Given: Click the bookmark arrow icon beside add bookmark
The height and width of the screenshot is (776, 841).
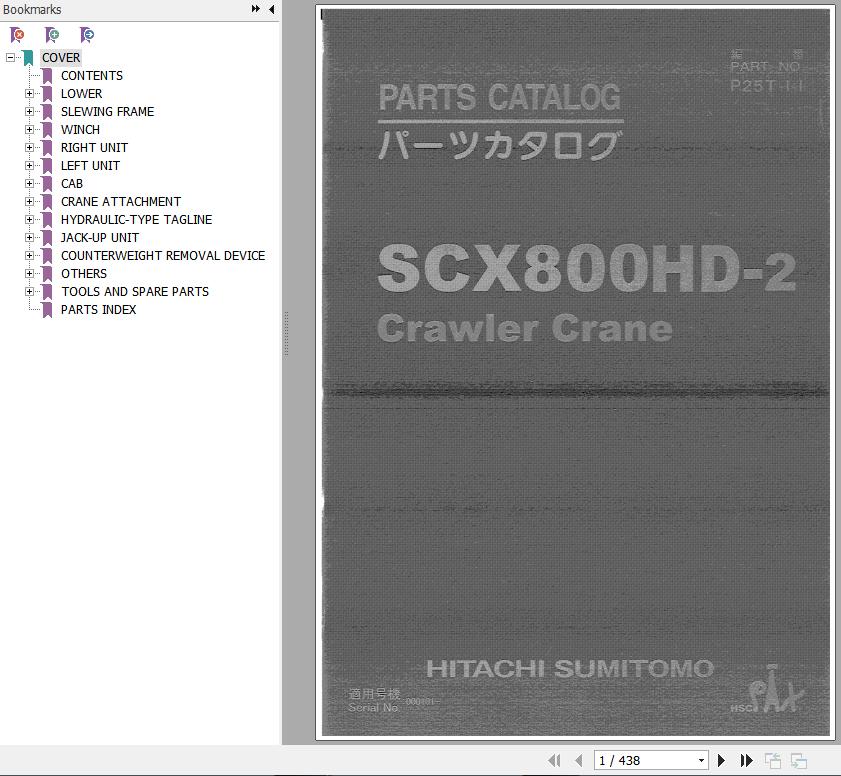Looking at the screenshot, I should pos(87,35).
